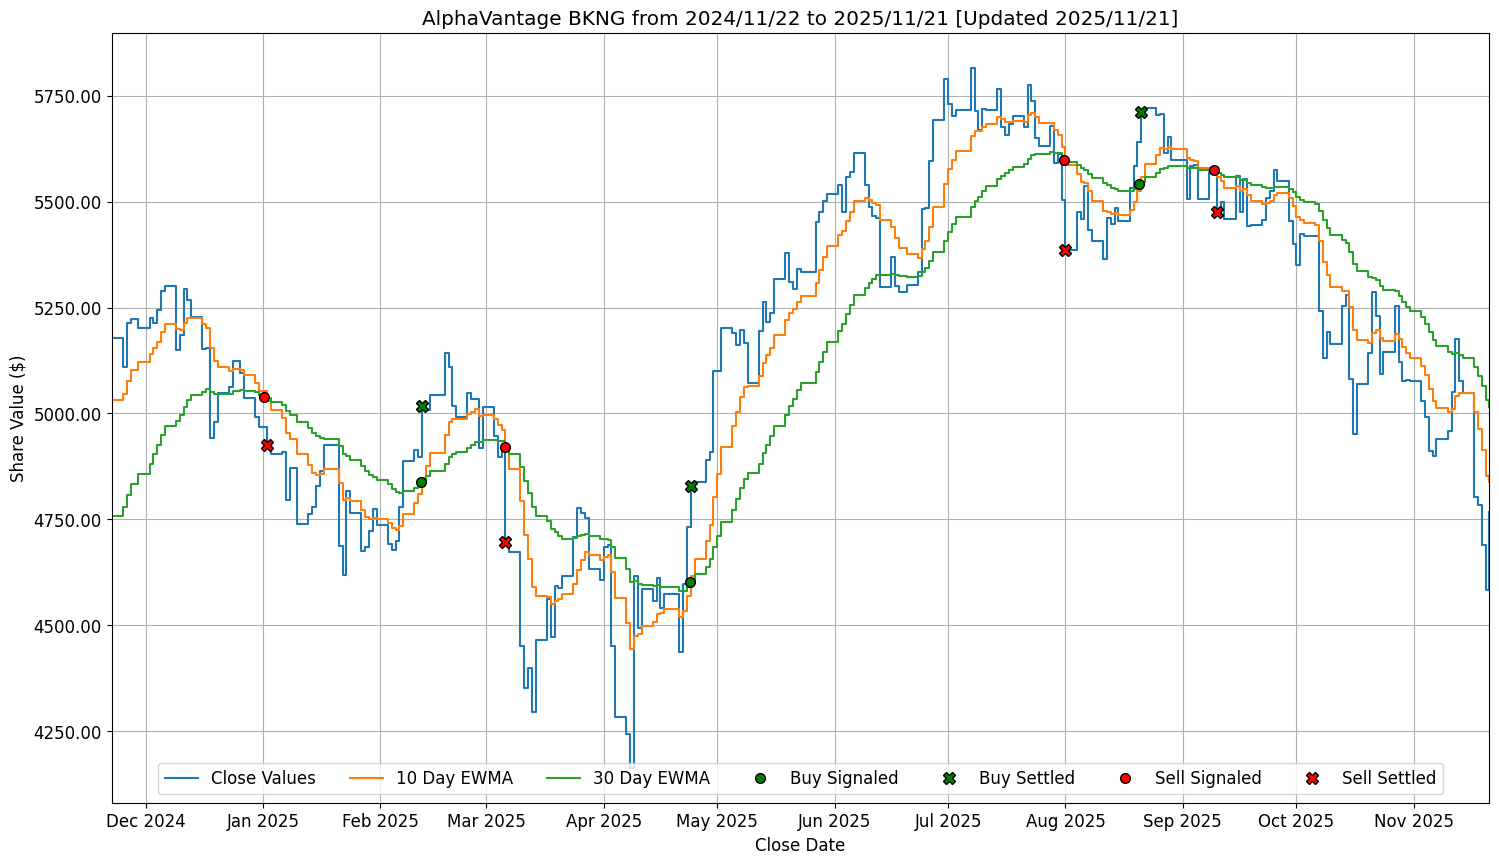Click the 5750.00 y-axis tick label
The height and width of the screenshot is (864, 1499).
(66, 97)
